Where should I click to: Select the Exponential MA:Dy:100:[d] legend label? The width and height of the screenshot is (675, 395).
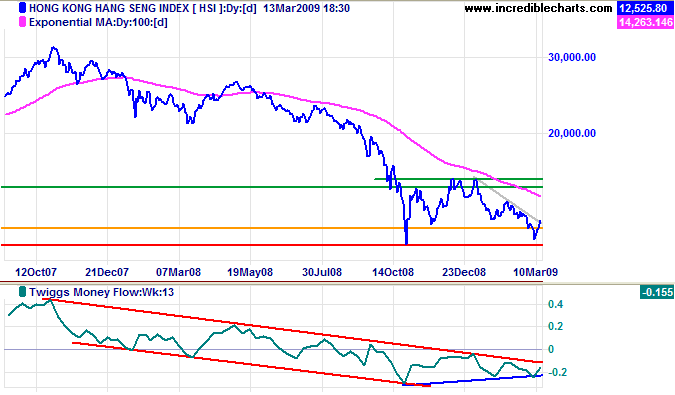pos(98,22)
